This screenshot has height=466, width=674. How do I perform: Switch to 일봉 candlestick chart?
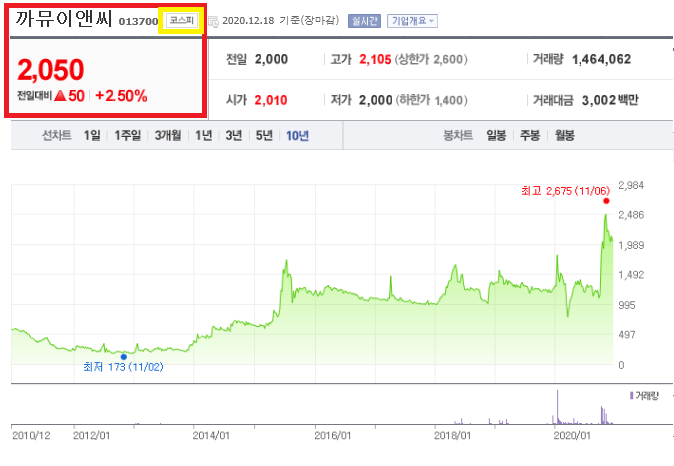[x=496, y=135]
